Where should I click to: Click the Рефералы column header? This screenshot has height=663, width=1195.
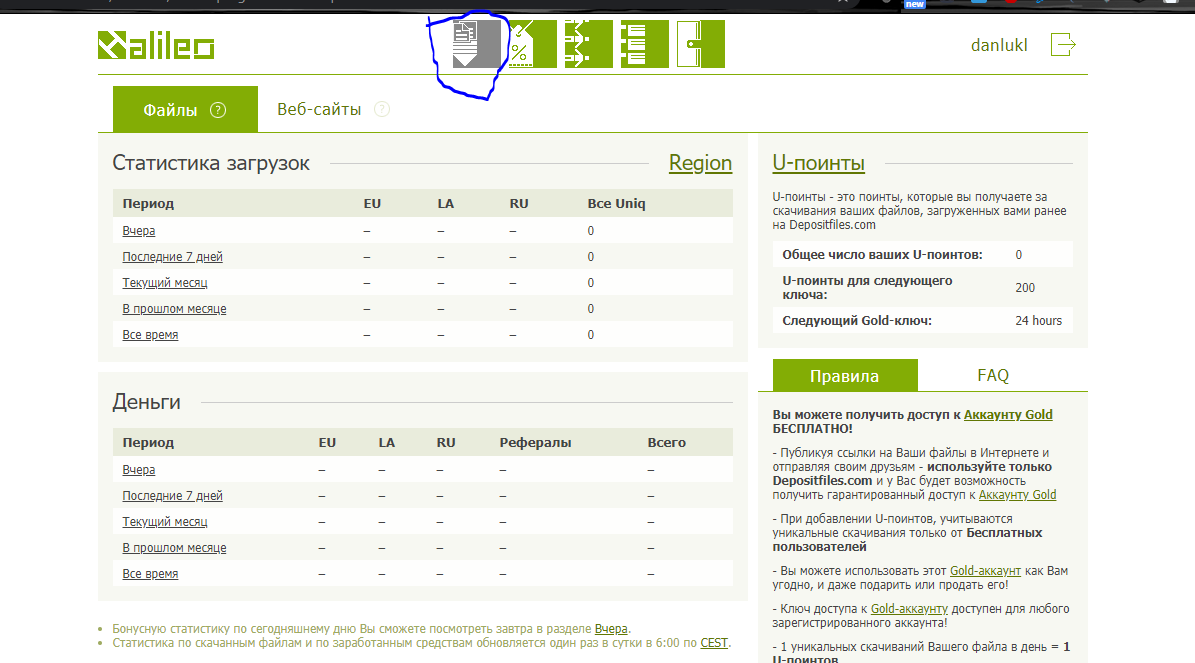(535, 443)
